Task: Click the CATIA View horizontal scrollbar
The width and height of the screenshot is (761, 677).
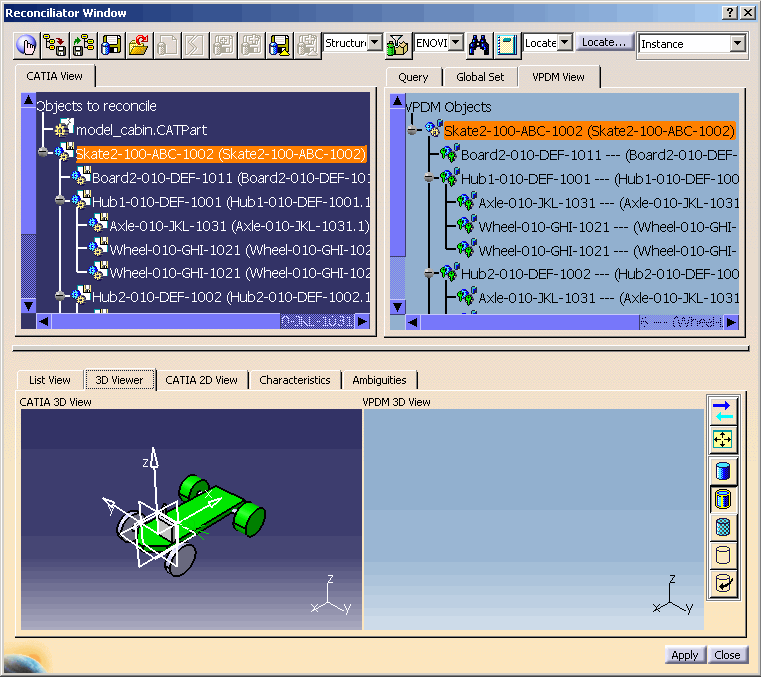Action: (200, 321)
